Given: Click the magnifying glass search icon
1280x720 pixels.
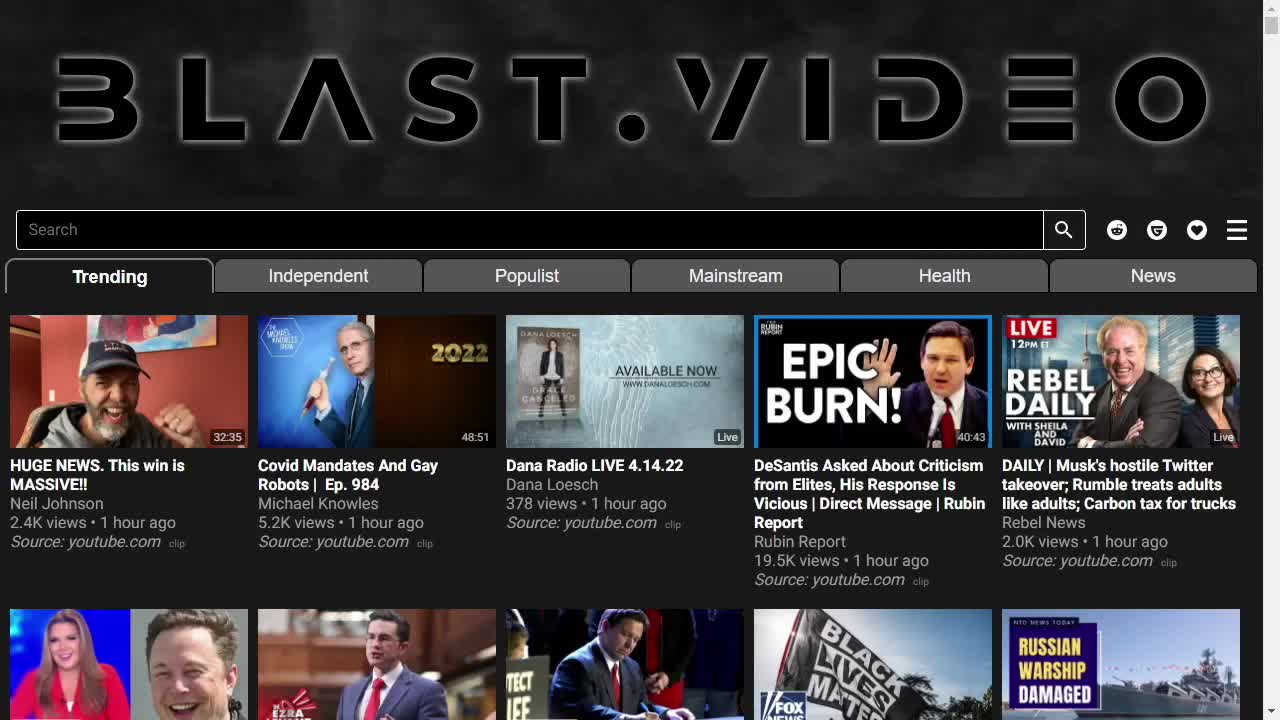Looking at the screenshot, I should tap(1064, 230).
